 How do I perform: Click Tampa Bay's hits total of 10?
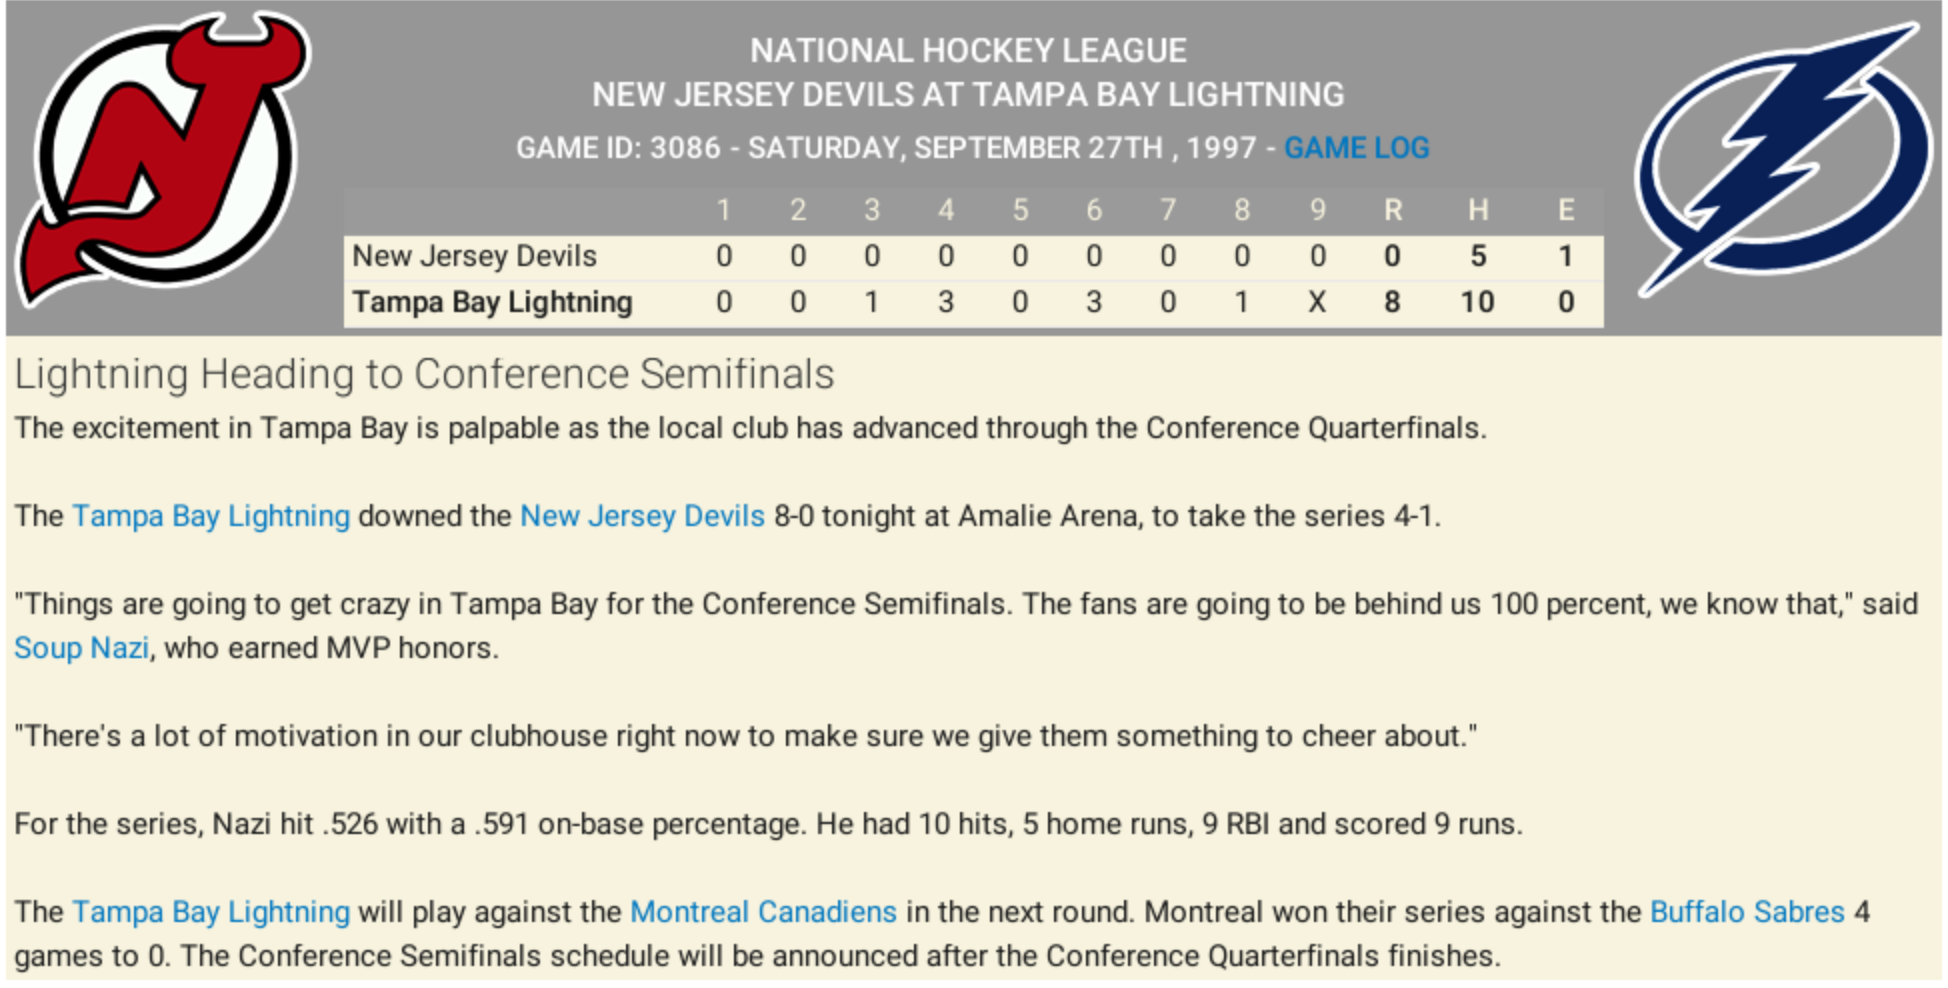1477,302
